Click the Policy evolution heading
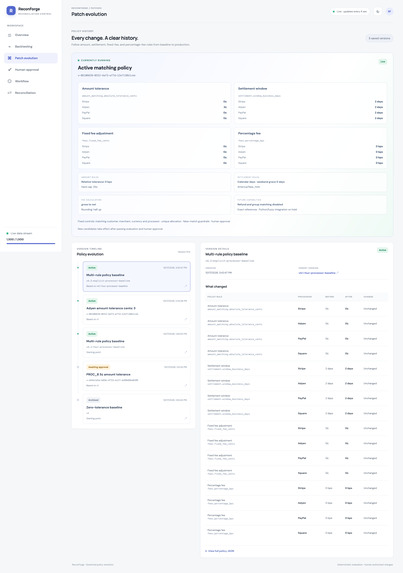 [90, 254]
